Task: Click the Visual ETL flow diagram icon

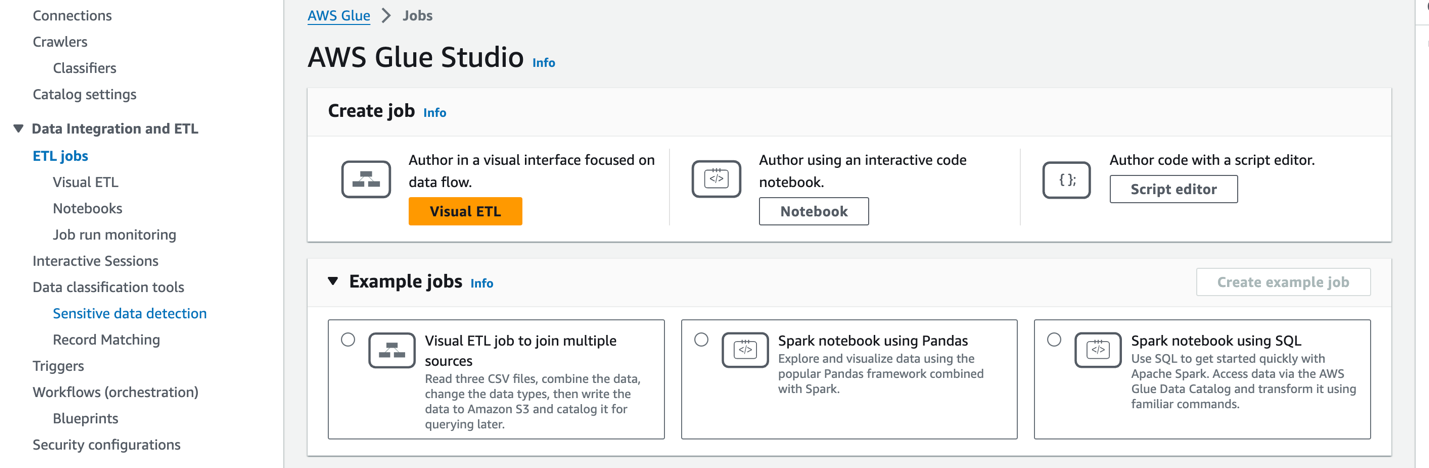Action: pyautogui.click(x=366, y=180)
